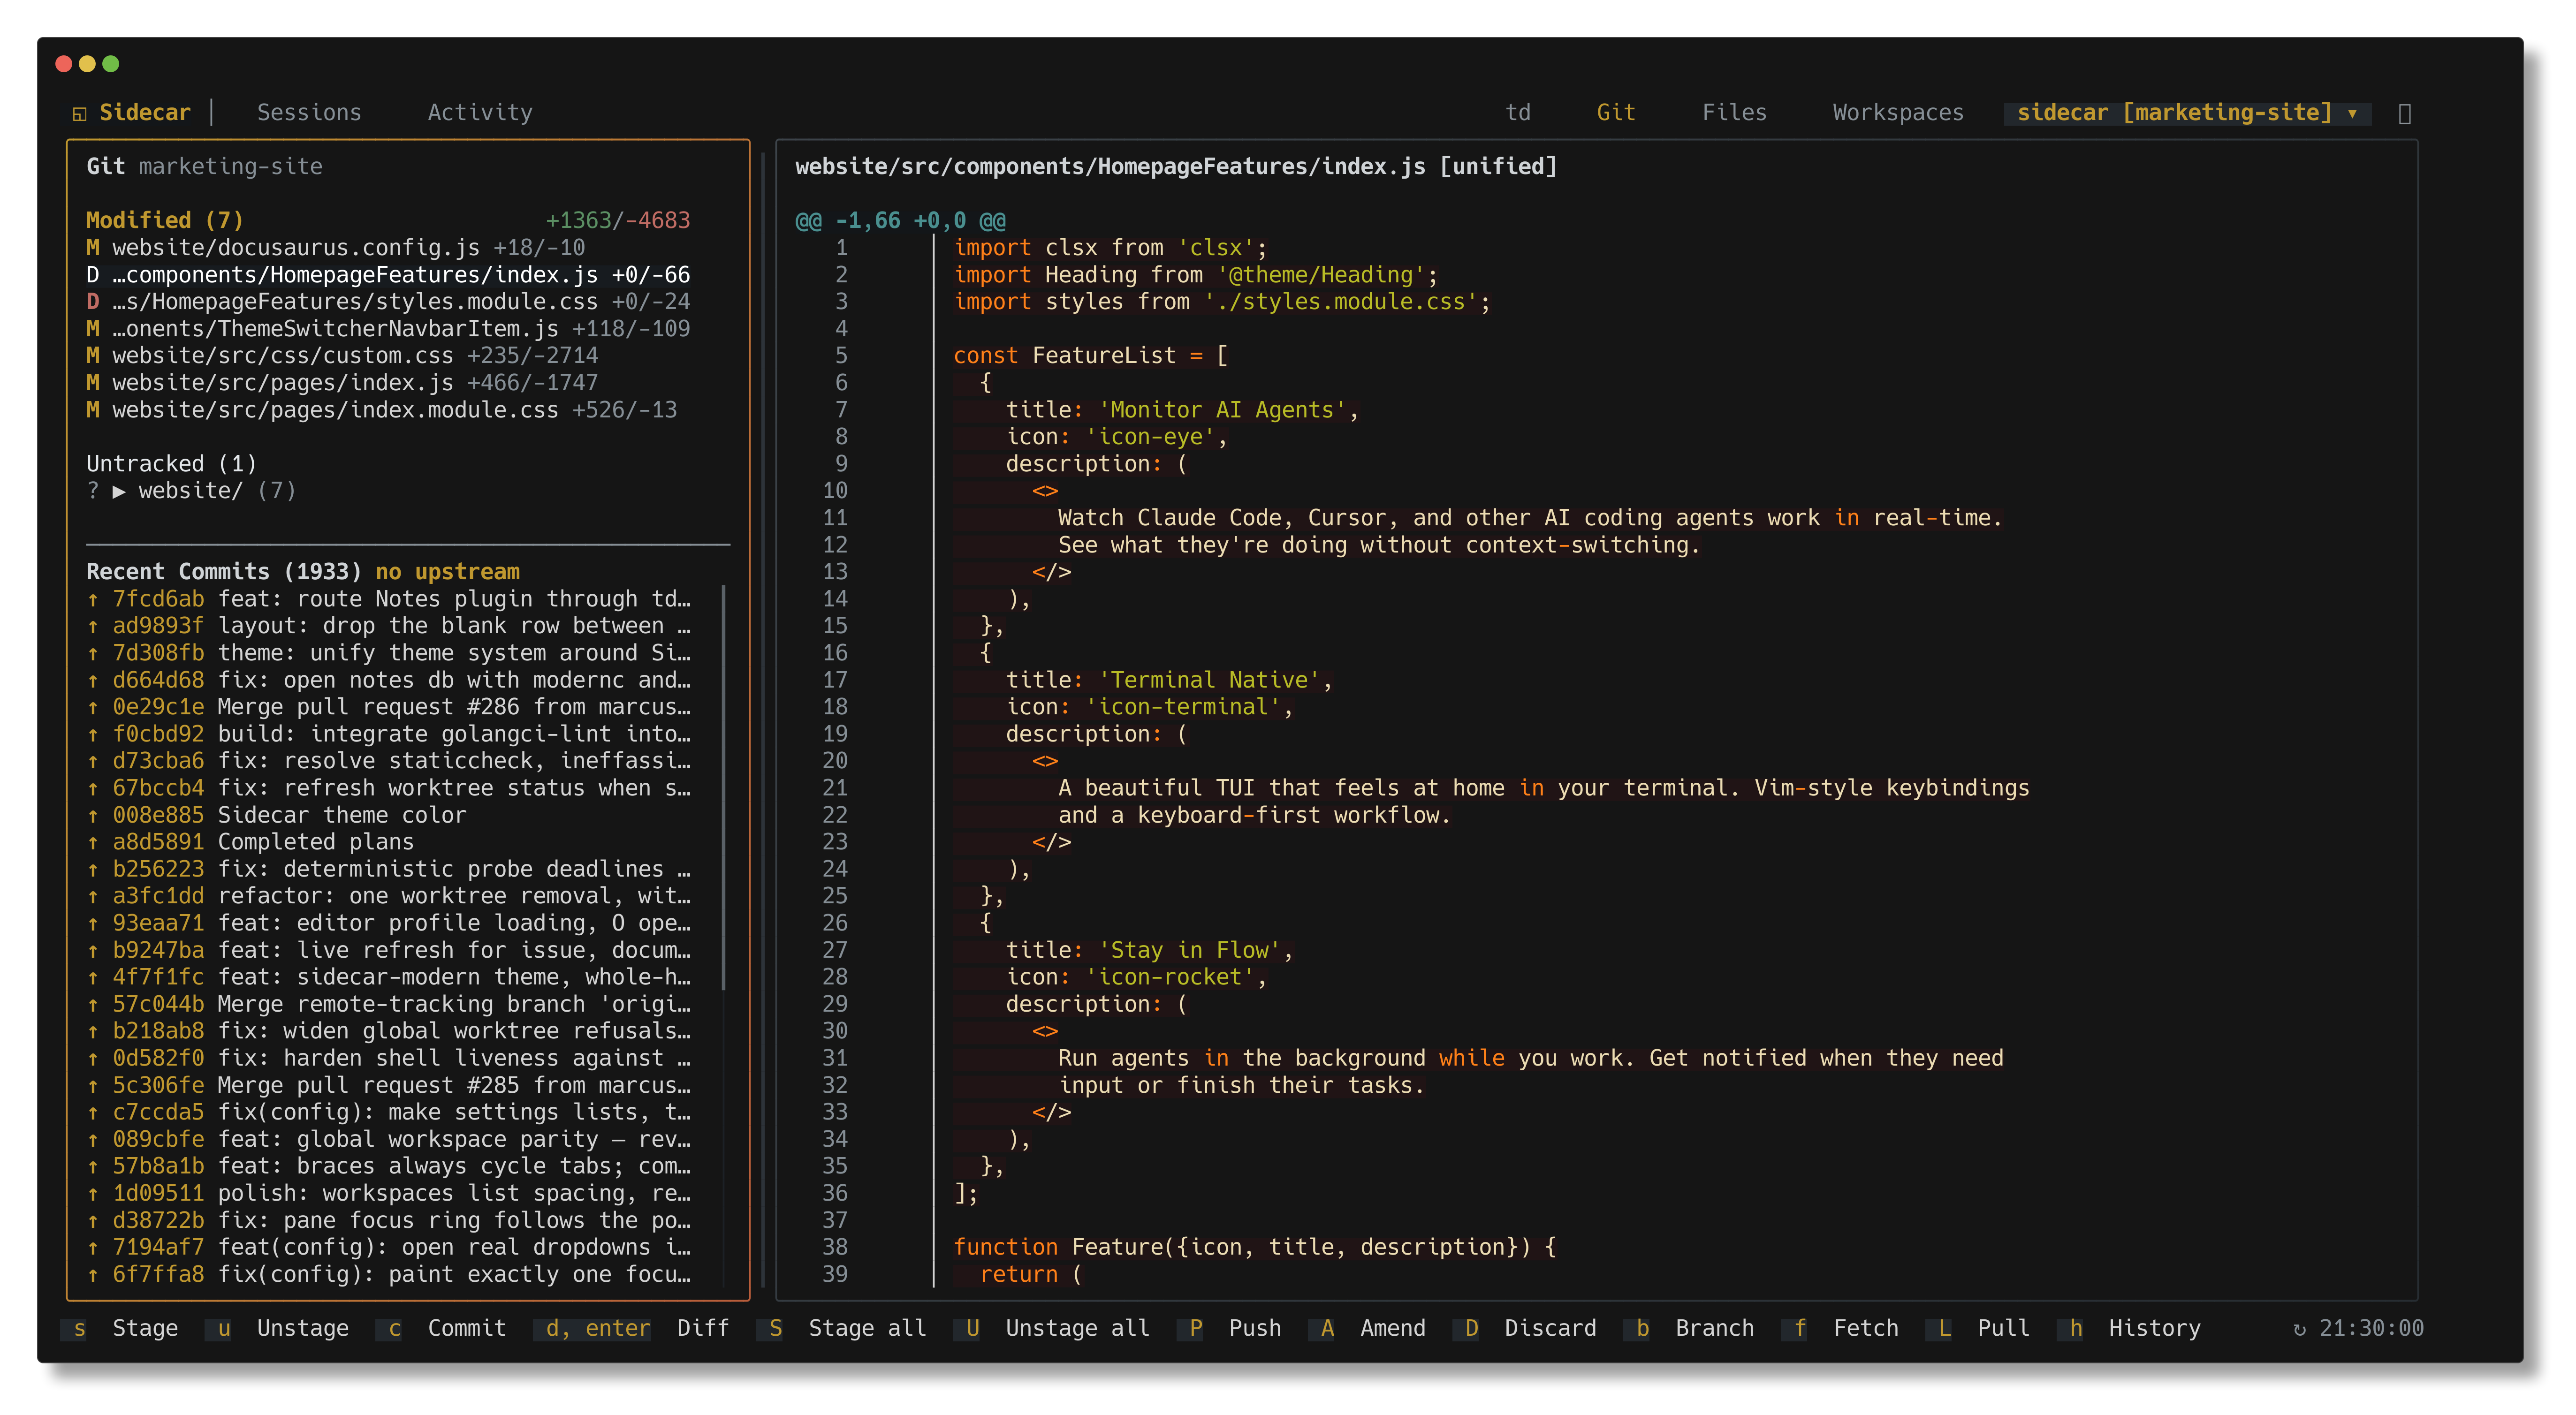
Task: Select commit d664d68 fix open notes db
Action: [x=389, y=679]
